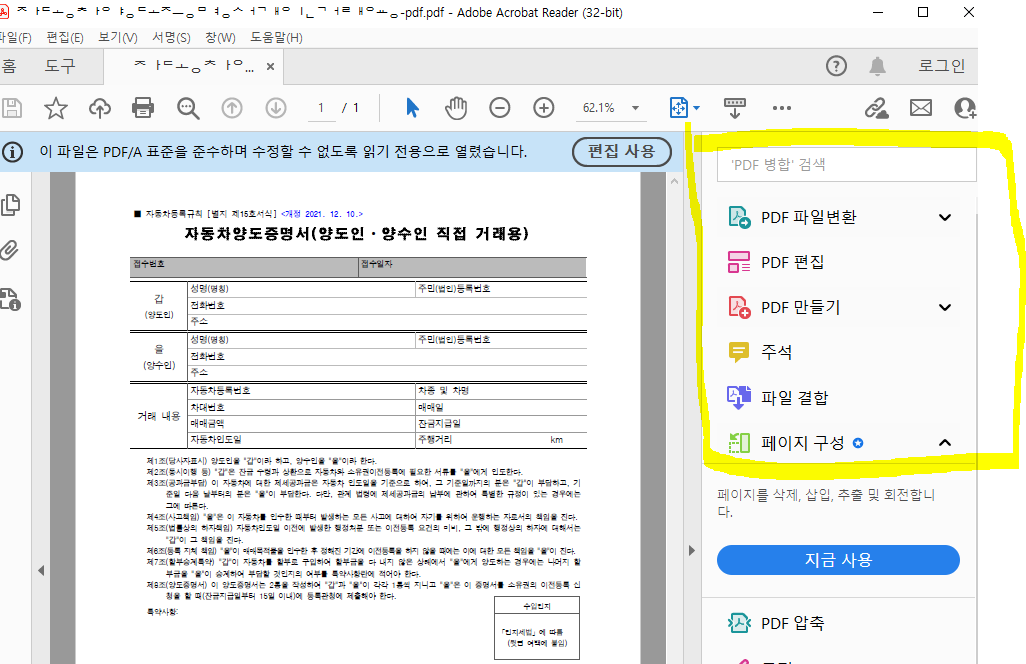Open more tools with the ellipsis icon

pyautogui.click(x=781, y=107)
